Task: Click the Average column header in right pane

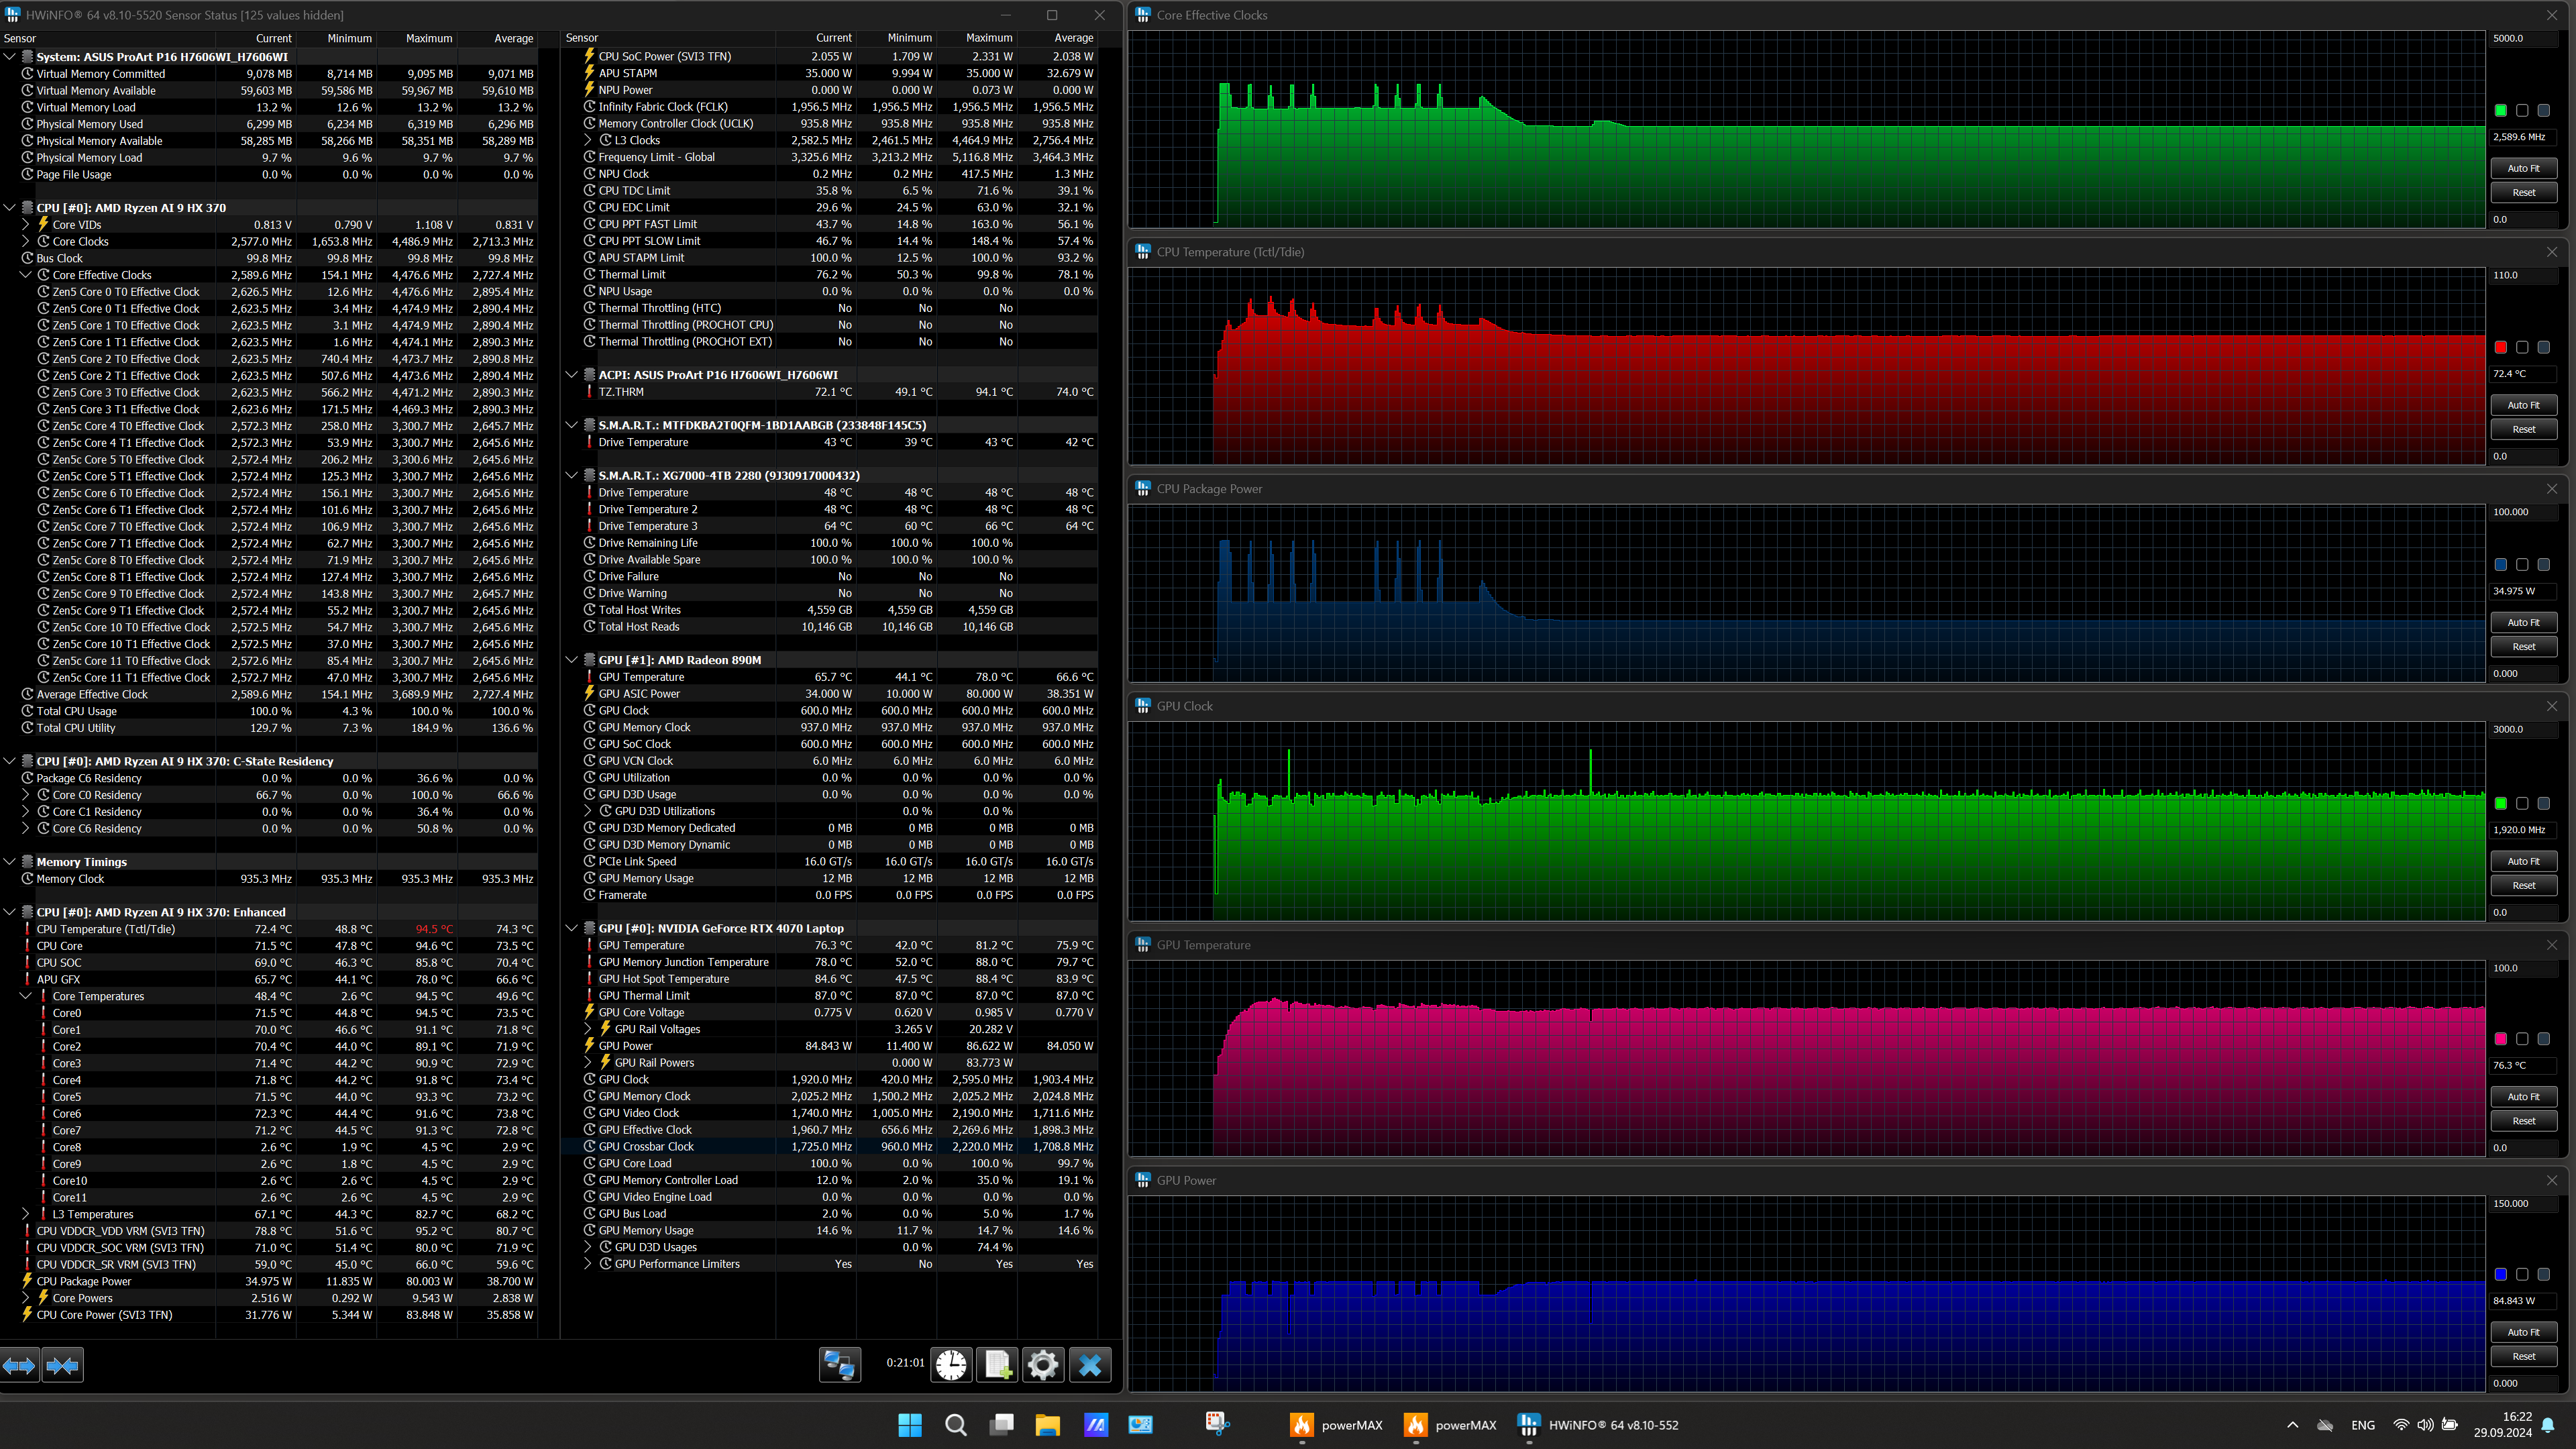Action: (1073, 38)
